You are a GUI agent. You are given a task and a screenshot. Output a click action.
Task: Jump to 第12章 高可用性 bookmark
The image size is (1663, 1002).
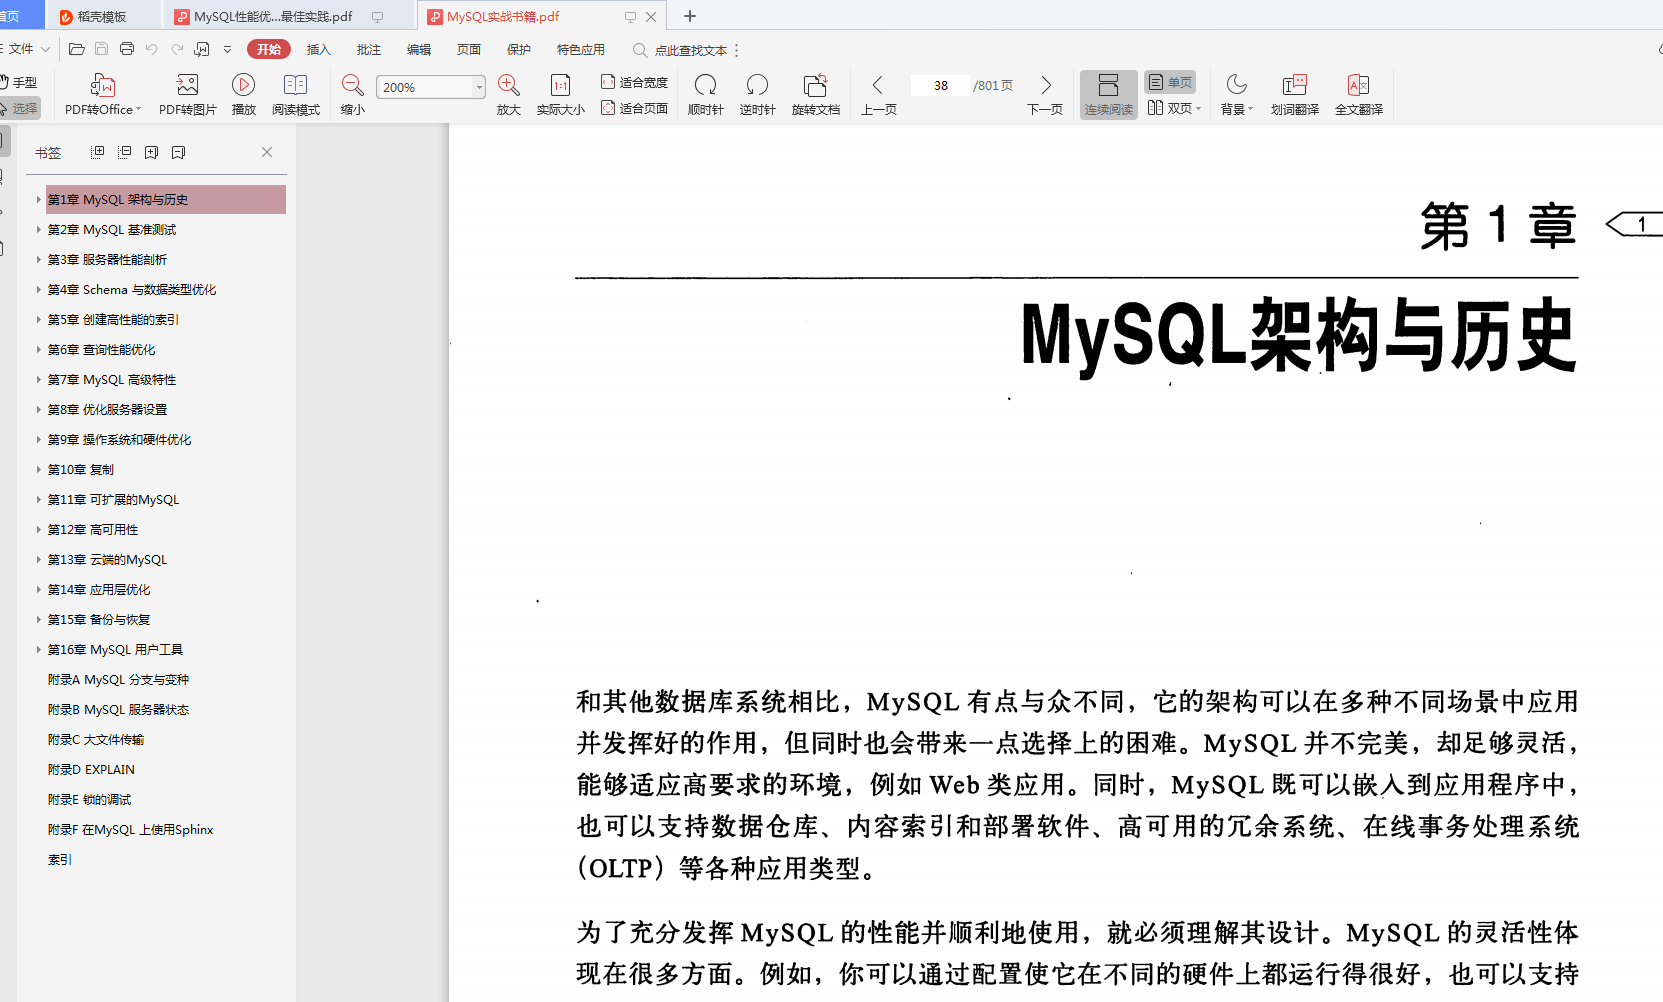[93, 529]
